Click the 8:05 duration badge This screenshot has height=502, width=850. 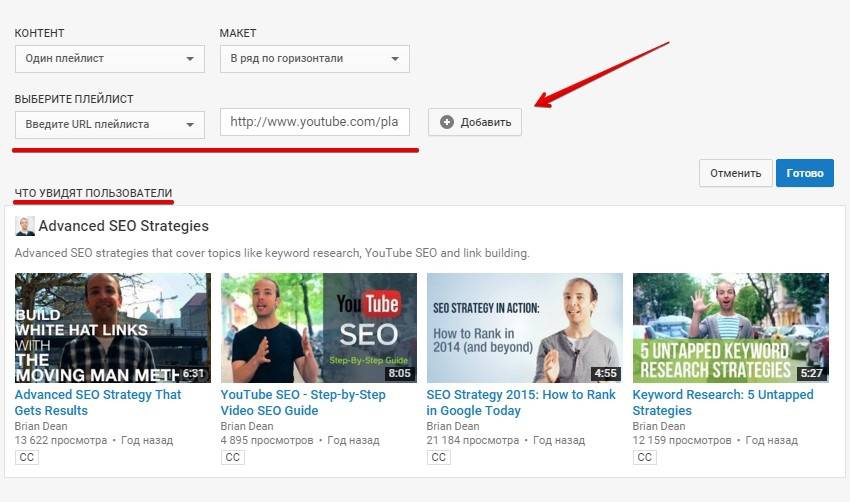click(x=400, y=374)
